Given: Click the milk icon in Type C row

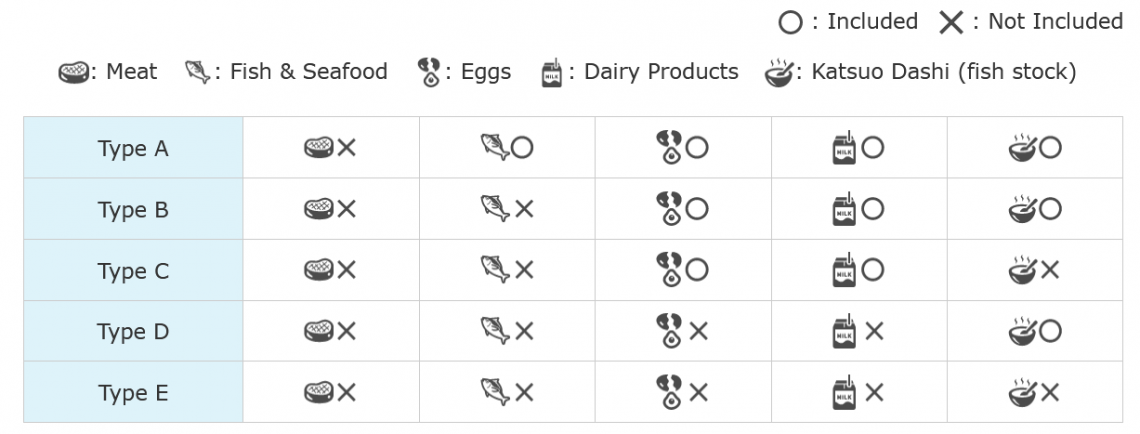Looking at the screenshot, I should pyautogui.click(x=844, y=270).
